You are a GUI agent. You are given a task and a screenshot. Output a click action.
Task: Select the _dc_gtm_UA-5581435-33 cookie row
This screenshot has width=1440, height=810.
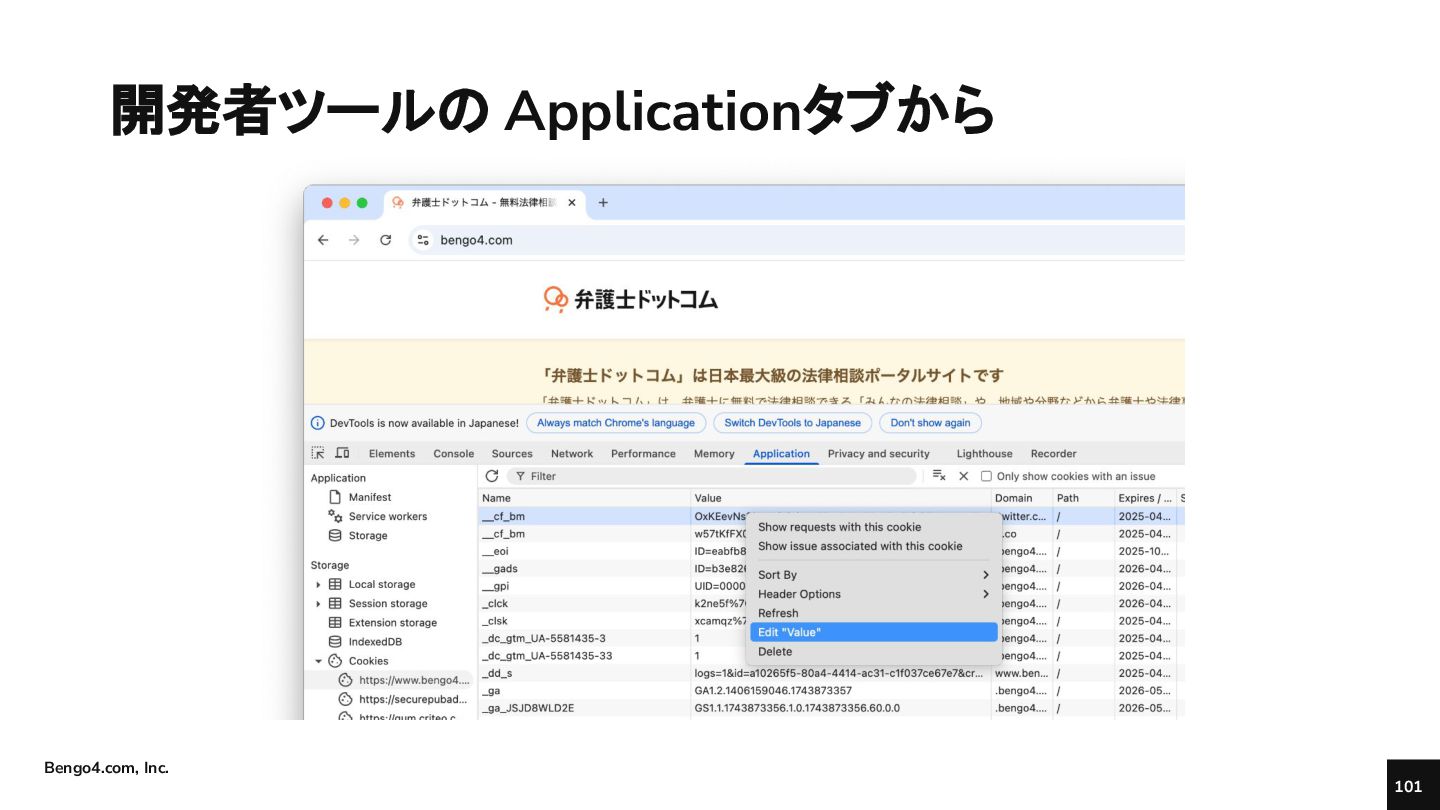(x=831, y=656)
